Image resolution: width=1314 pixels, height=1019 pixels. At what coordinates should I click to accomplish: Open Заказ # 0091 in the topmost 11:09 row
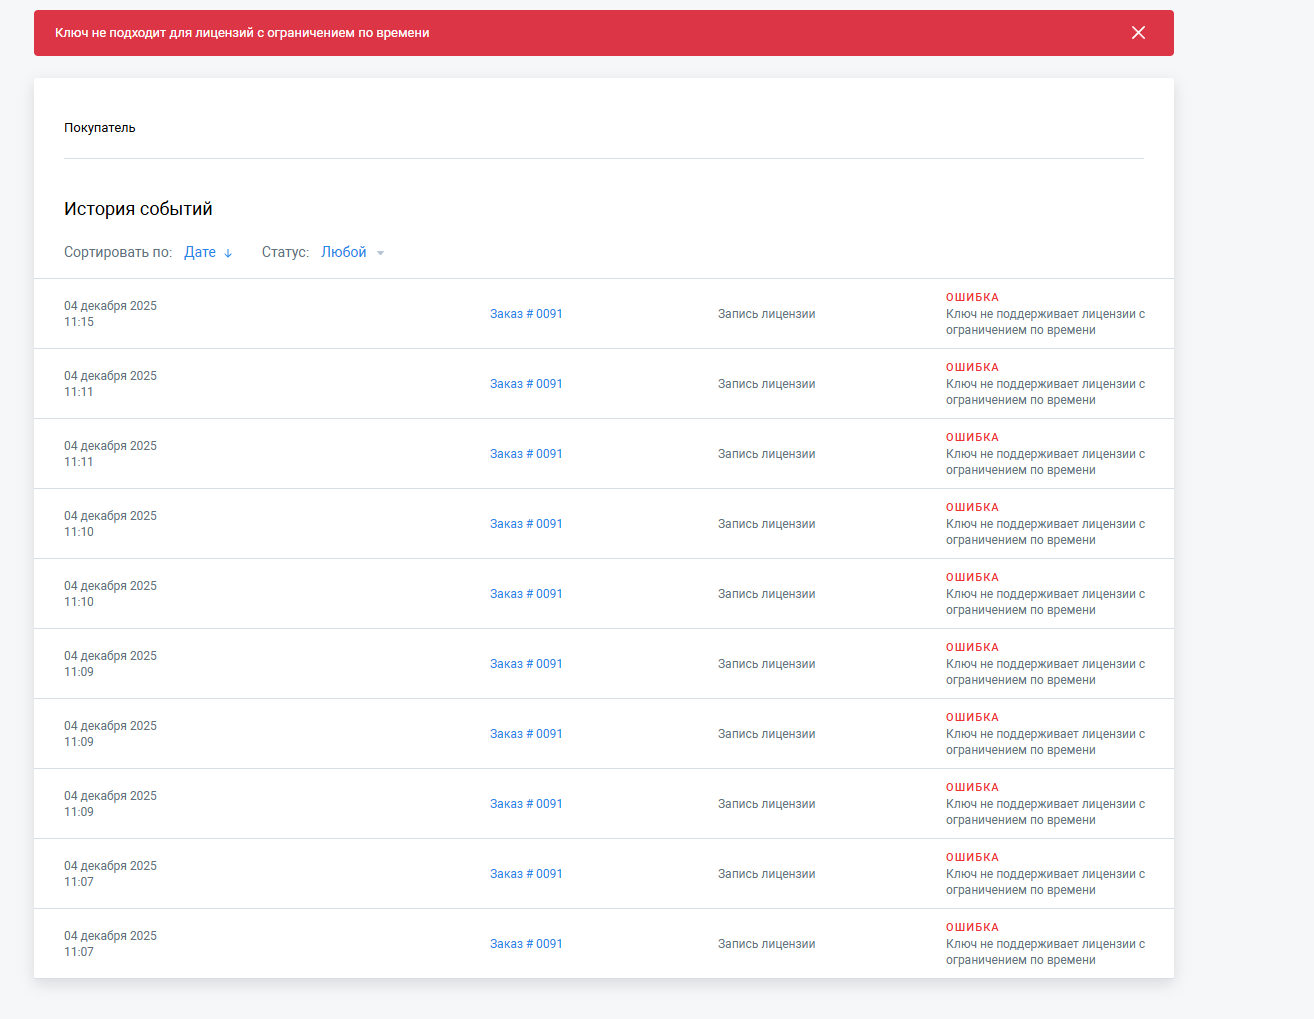pyautogui.click(x=526, y=664)
